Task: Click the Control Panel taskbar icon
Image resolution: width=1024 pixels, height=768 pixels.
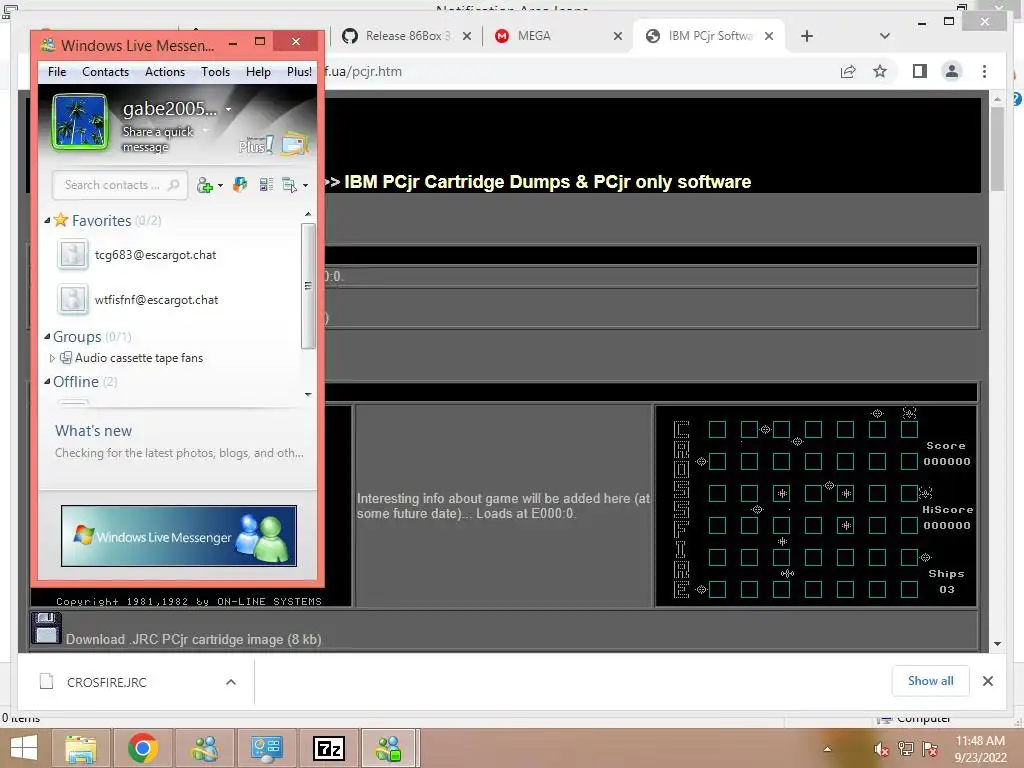Action: tap(266, 748)
